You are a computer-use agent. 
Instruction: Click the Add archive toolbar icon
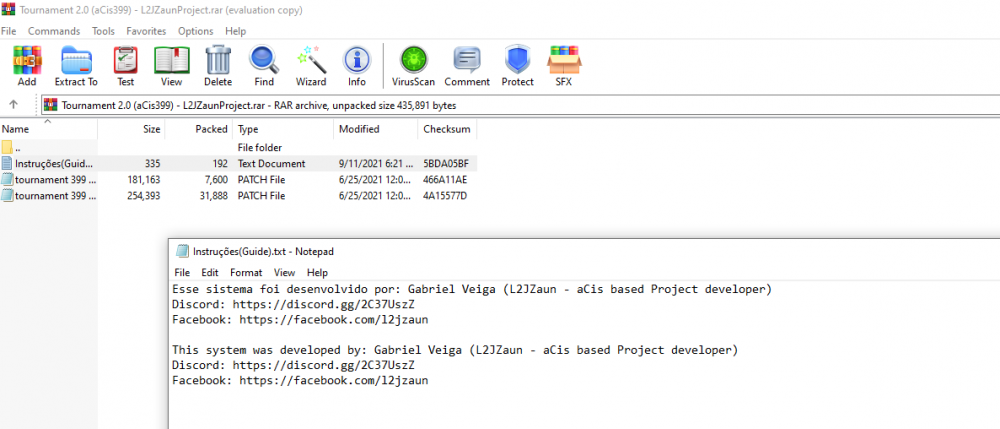point(26,65)
